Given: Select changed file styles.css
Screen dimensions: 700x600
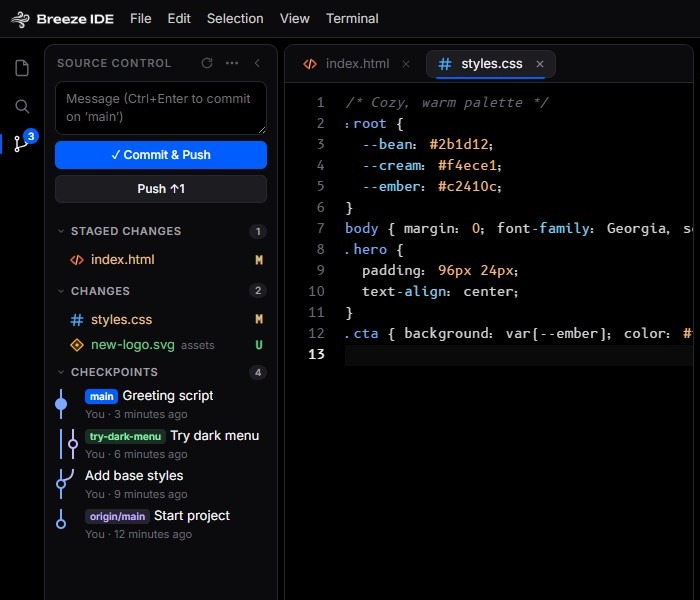Looking at the screenshot, I should pos(161,320).
